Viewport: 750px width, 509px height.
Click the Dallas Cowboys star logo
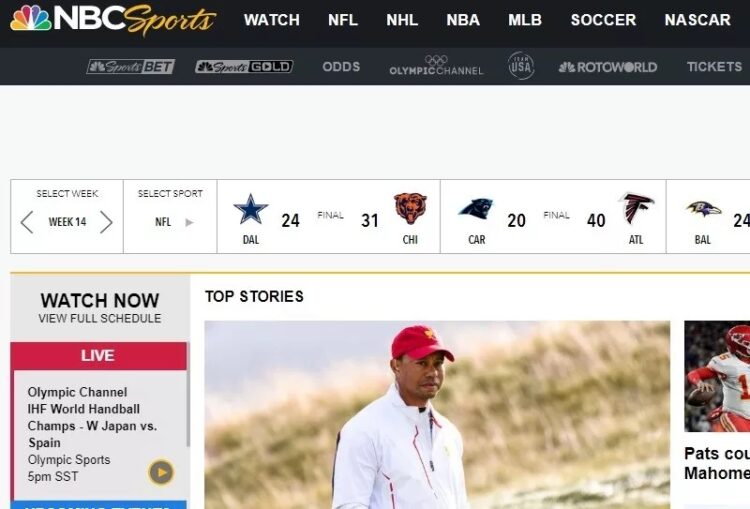(251, 209)
